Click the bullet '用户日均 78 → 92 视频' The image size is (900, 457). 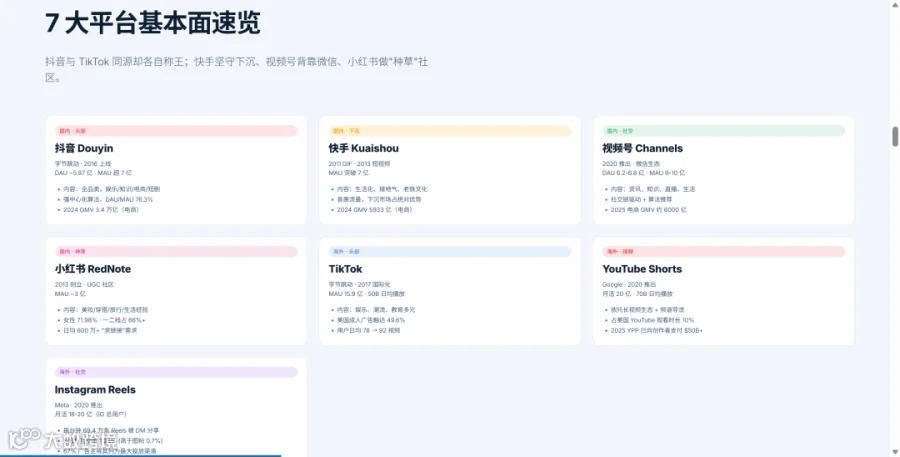point(368,330)
